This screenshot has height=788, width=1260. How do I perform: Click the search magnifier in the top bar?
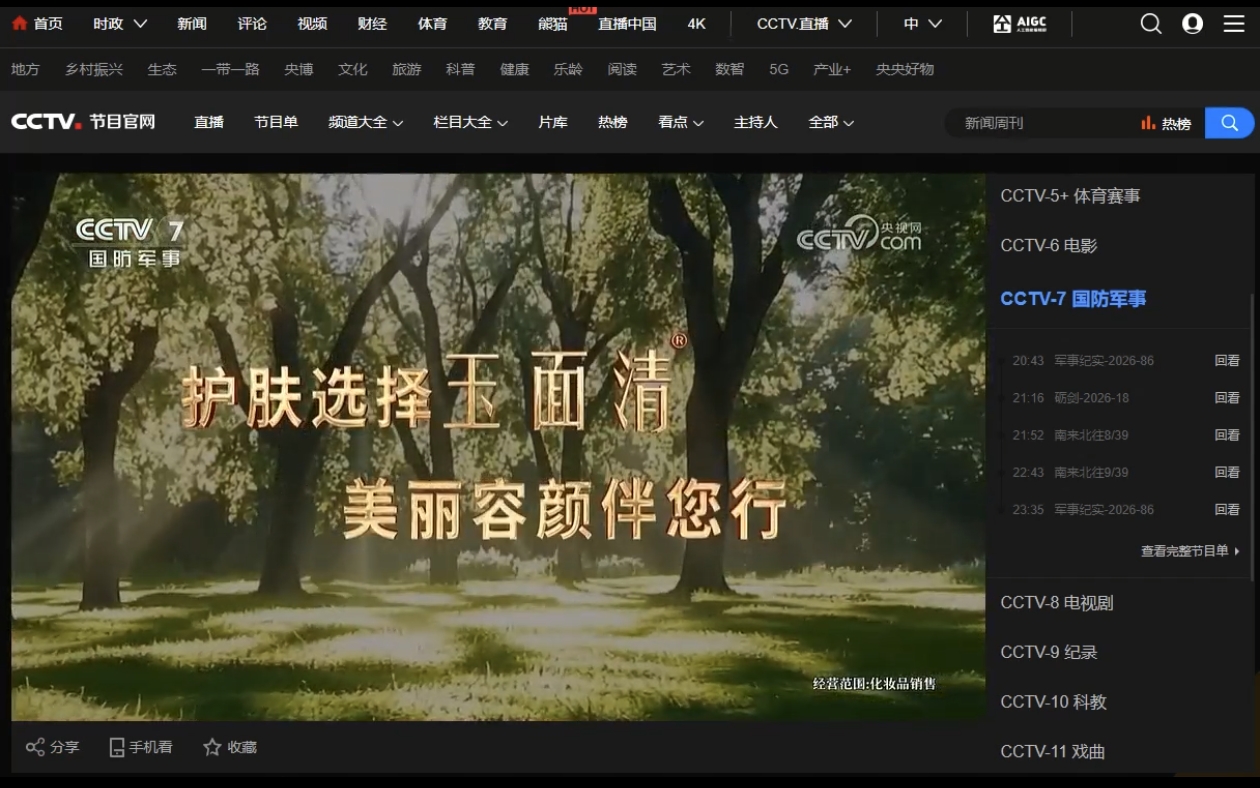pyautogui.click(x=1151, y=23)
